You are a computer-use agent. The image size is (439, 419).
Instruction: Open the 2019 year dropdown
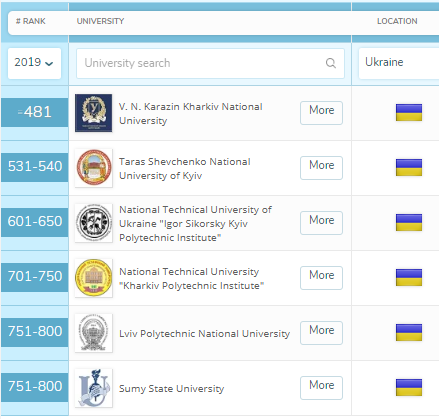tap(34, 63)
